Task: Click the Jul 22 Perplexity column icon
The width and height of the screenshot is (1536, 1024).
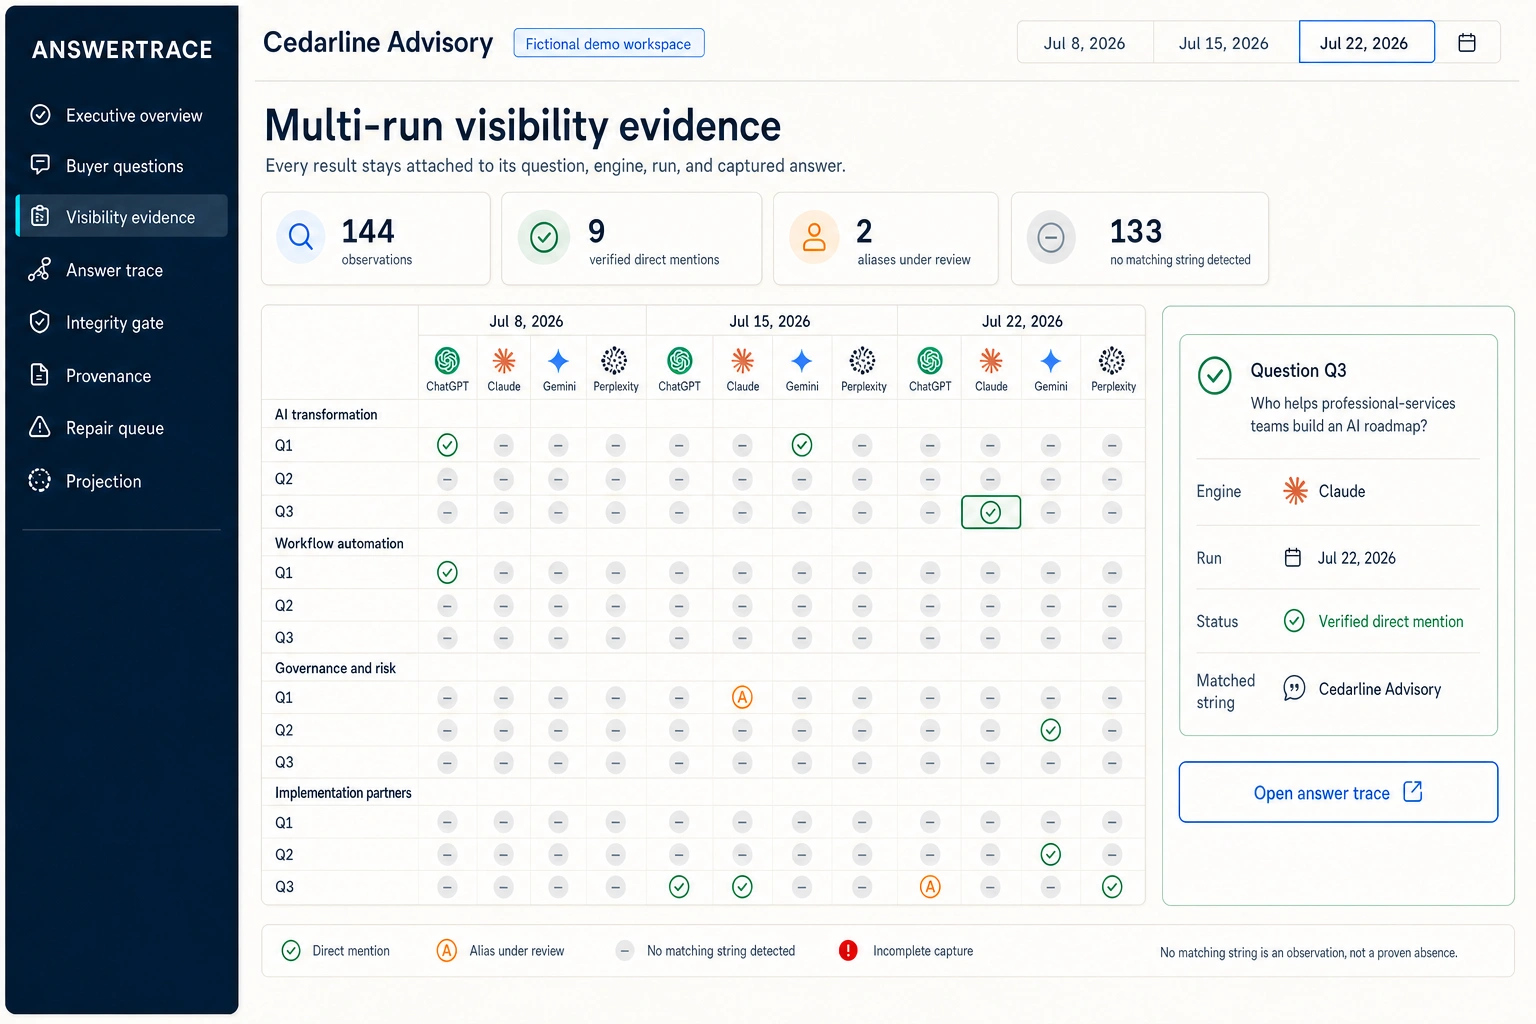Action: pyautogui.click(x=1112, y=360)
